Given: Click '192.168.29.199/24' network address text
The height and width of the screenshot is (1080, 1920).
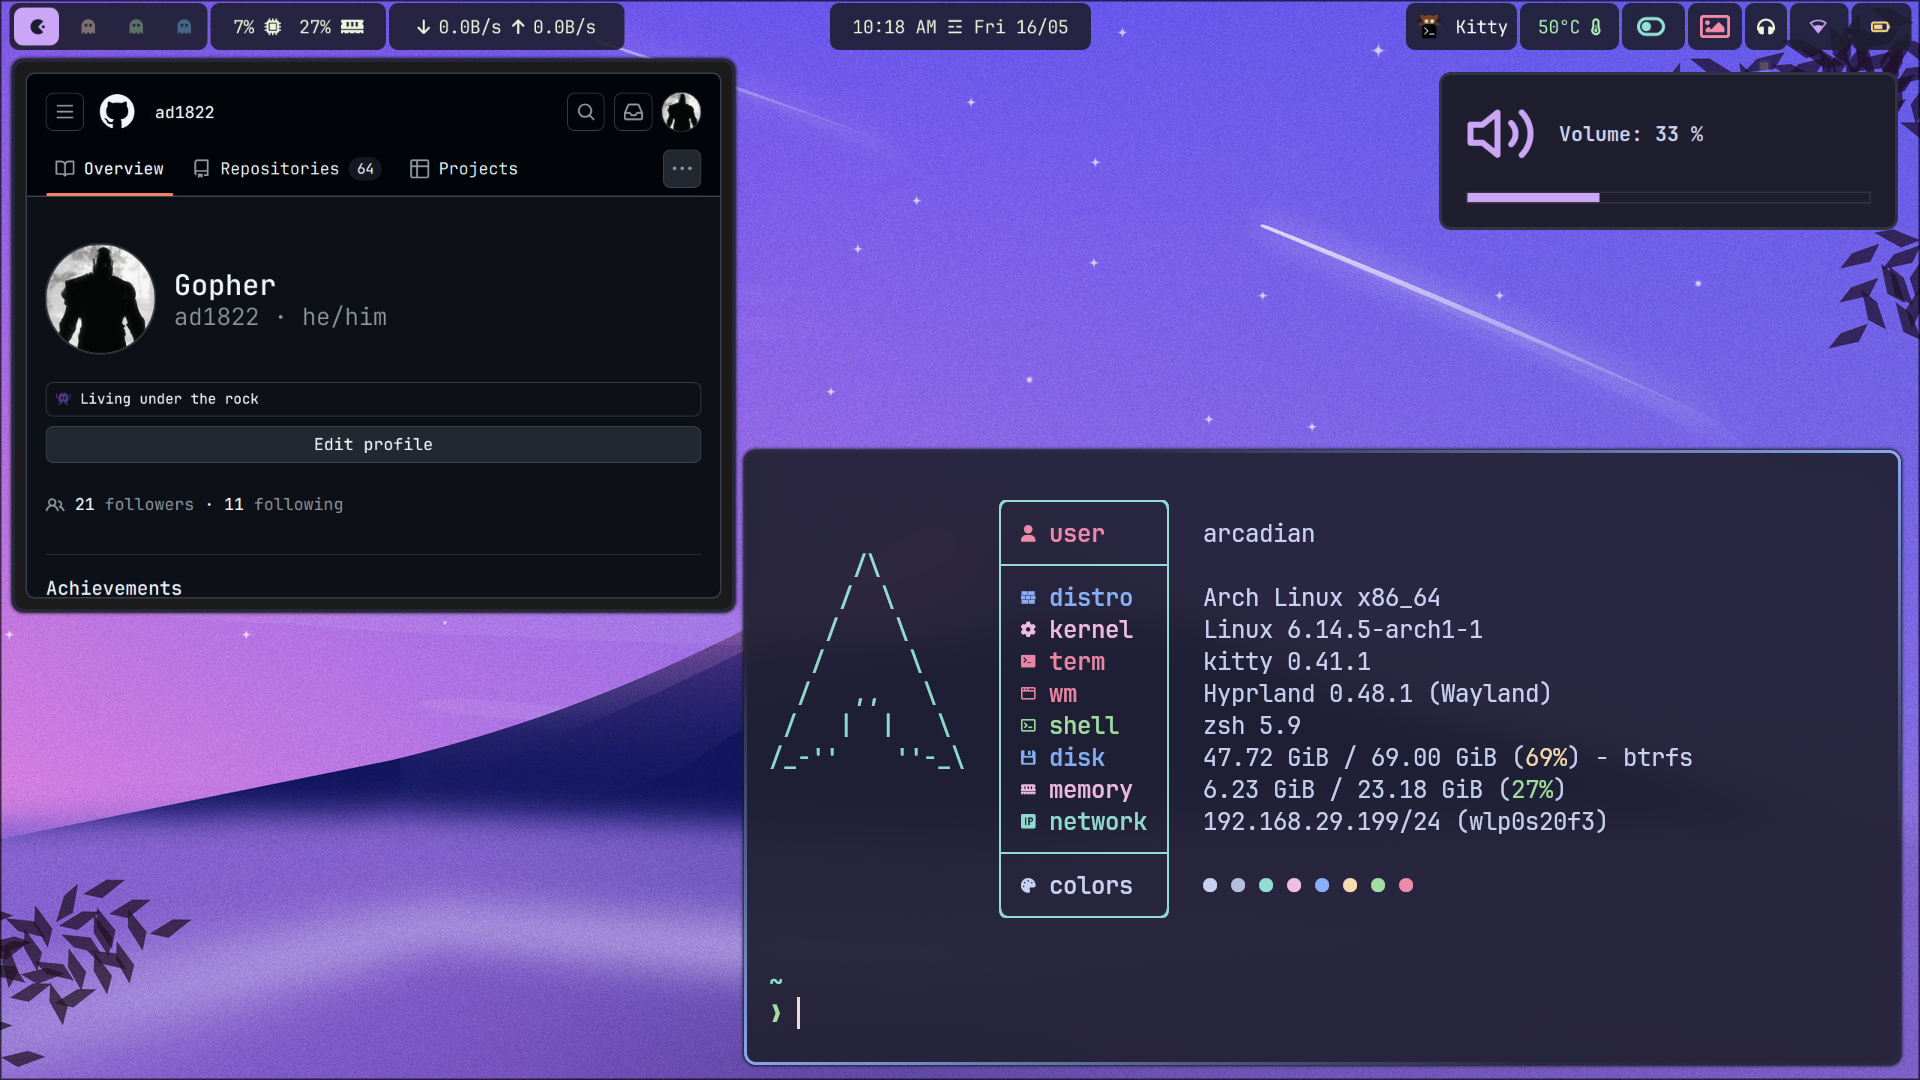Looking at the screenshot, I should [x=1321, y=822].
